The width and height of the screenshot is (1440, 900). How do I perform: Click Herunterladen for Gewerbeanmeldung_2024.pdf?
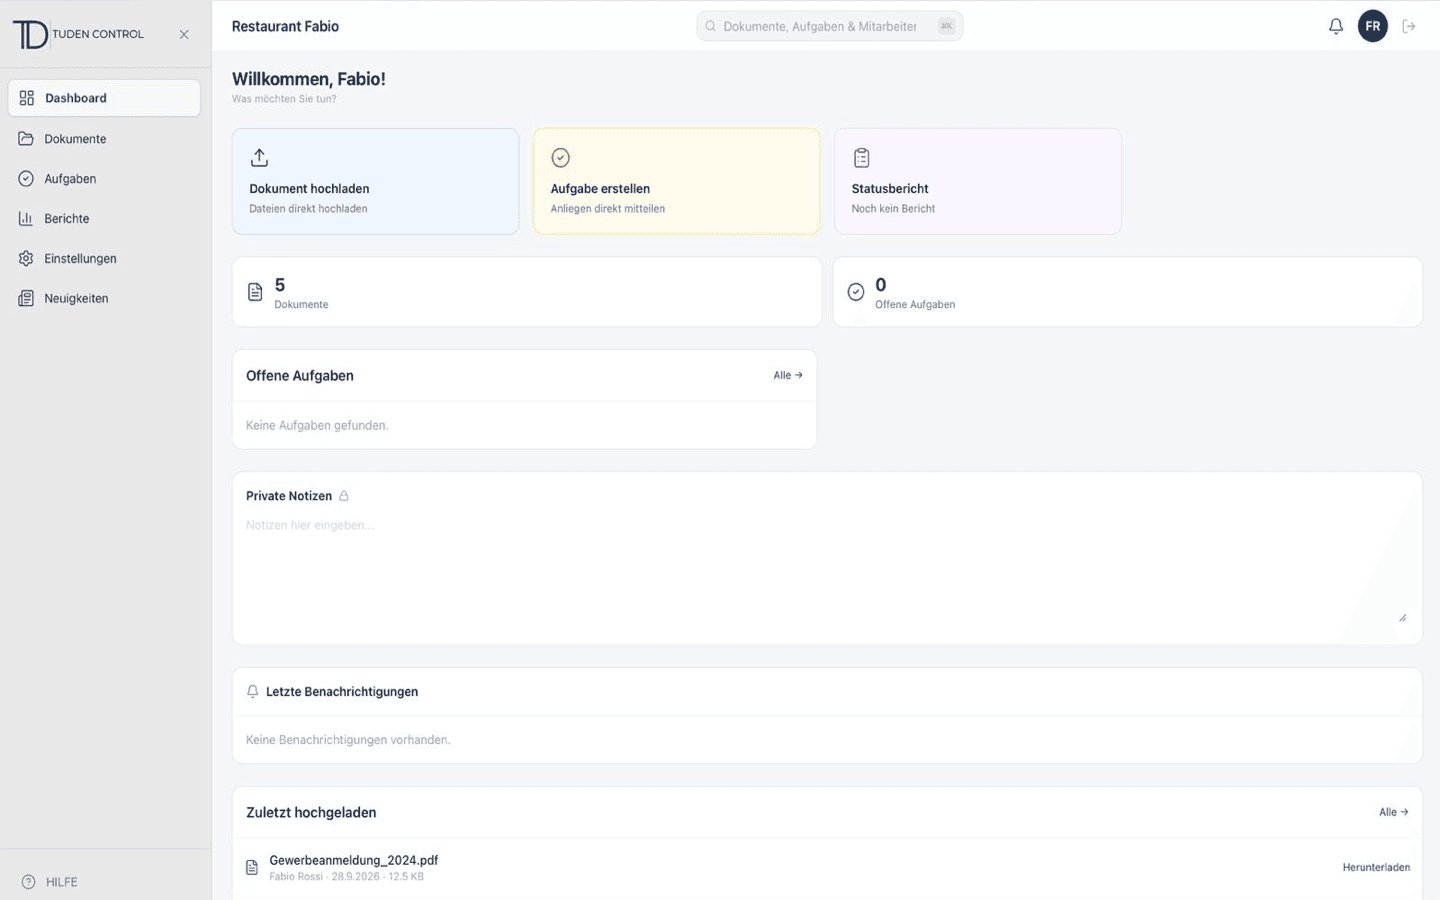[1376, 868]
